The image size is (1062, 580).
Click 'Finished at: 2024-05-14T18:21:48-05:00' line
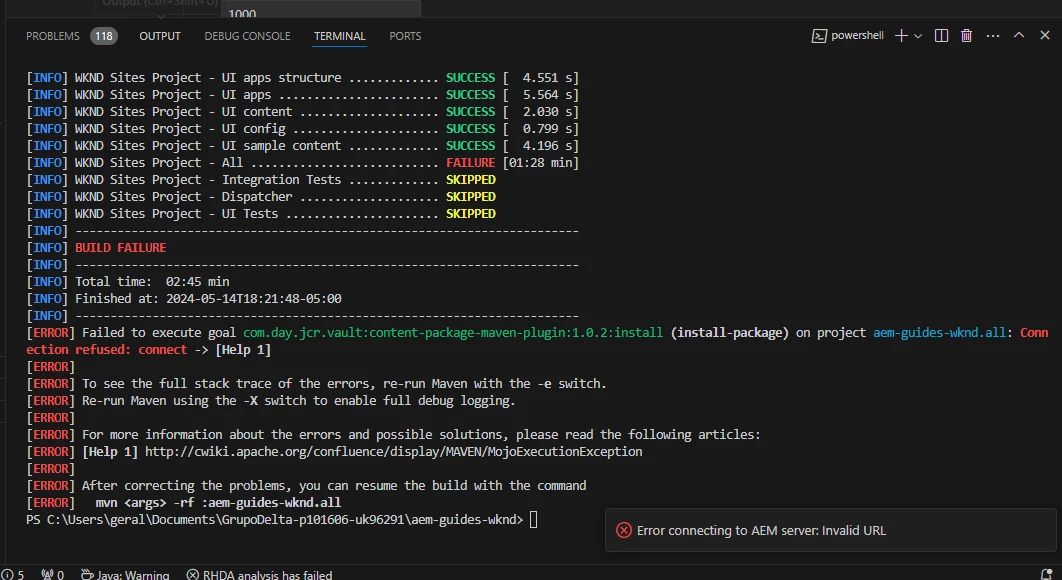pyautogui.click(x=208, y=298)
